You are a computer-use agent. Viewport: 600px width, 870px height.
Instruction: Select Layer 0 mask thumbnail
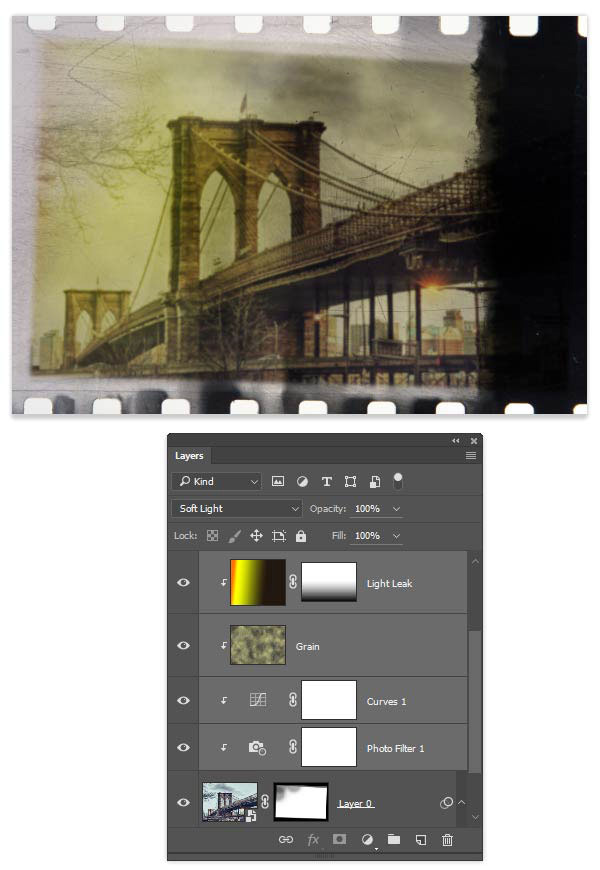coord(301,802)
